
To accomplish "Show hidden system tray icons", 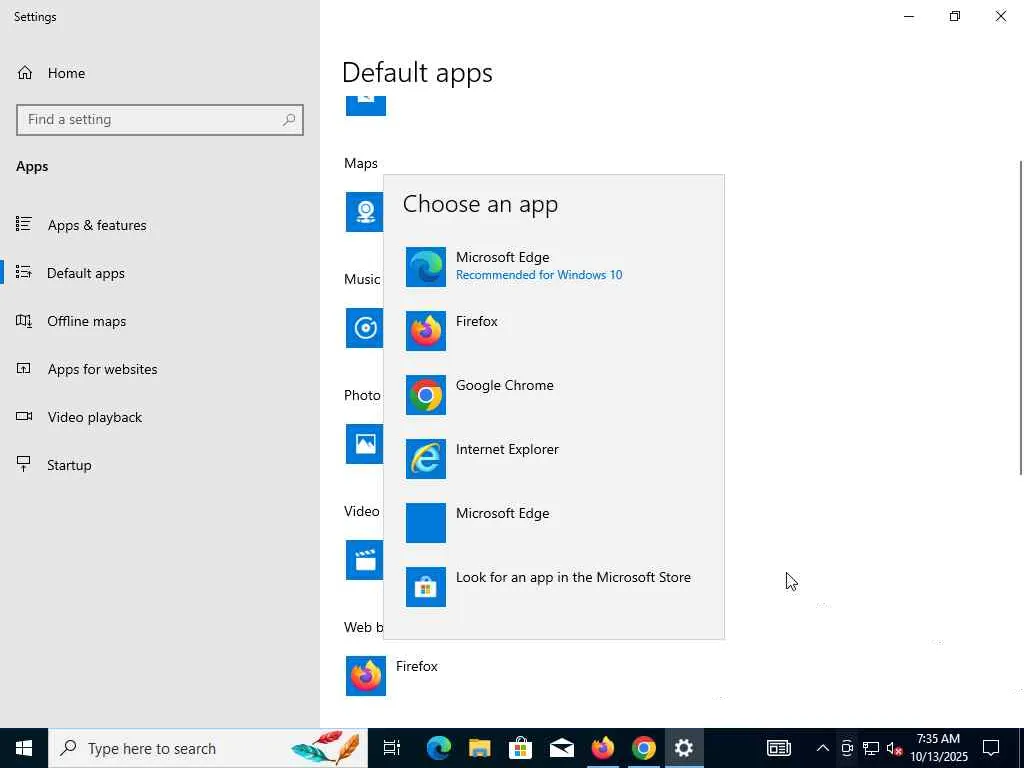I will point(823,748).
